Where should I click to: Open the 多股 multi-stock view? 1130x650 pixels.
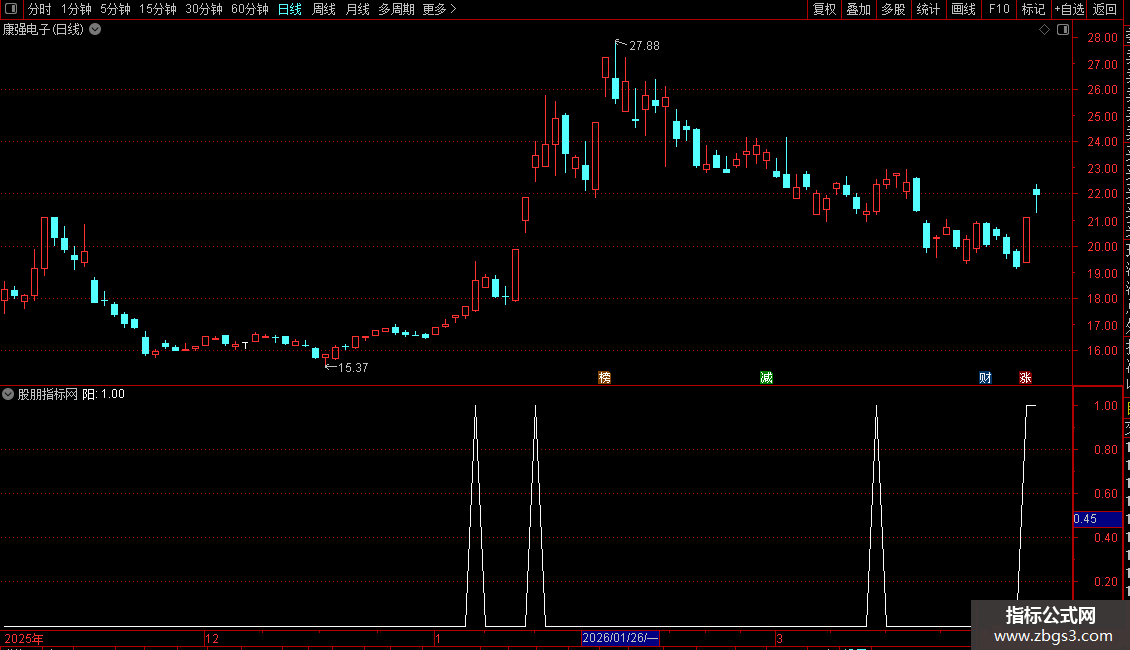coord(893,9)
